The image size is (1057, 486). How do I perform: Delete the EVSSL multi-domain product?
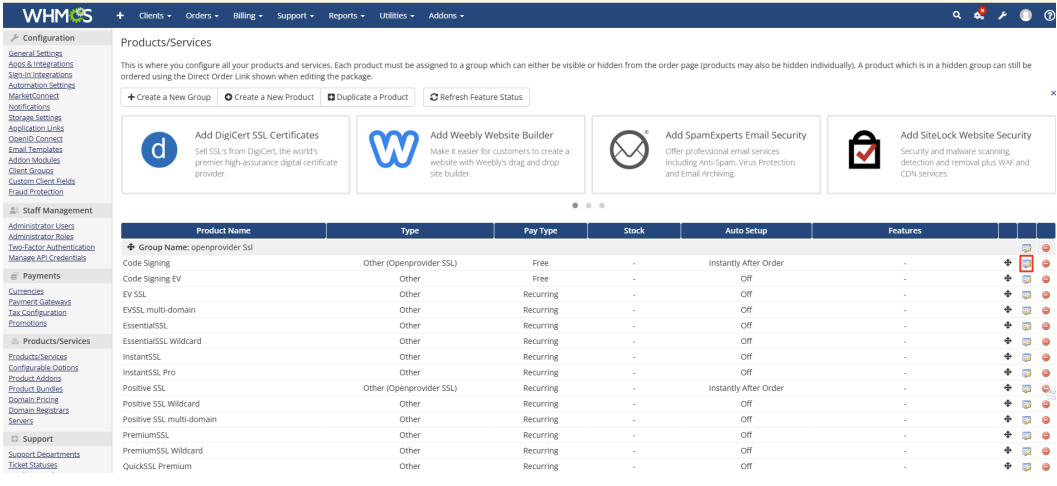[x=1046, y=310]
